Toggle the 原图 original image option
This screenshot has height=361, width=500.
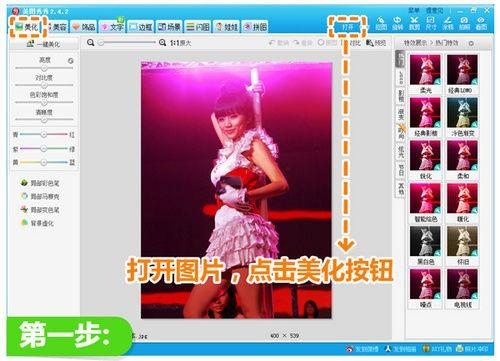tap(327, 43)
